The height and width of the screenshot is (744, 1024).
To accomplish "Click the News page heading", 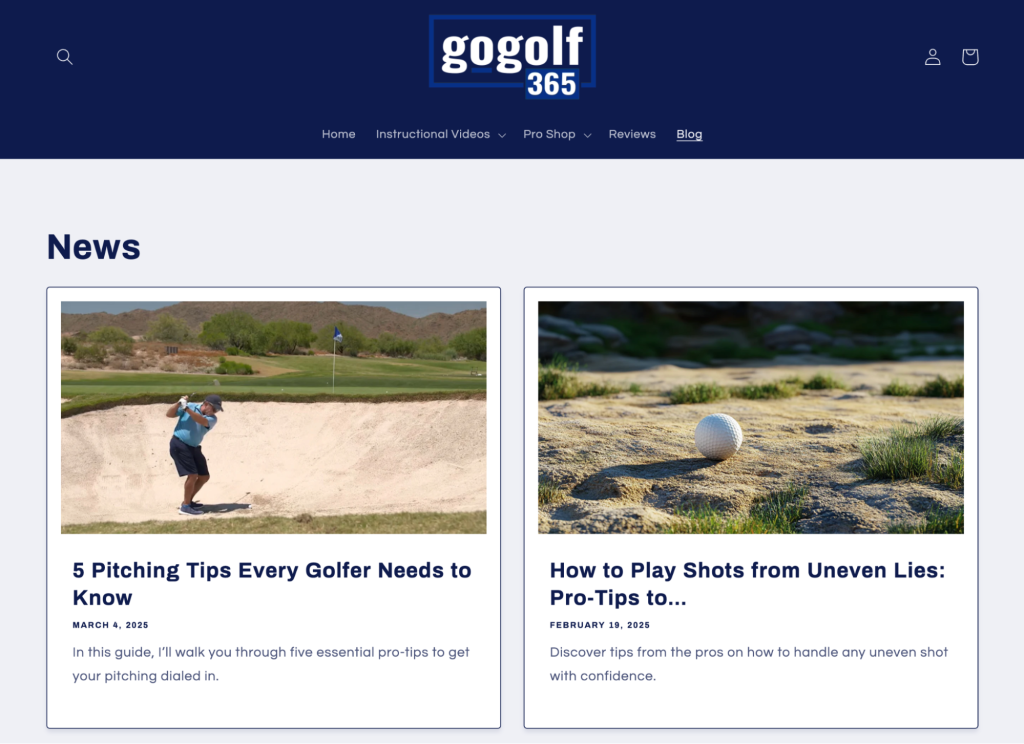I will point(93,247).
